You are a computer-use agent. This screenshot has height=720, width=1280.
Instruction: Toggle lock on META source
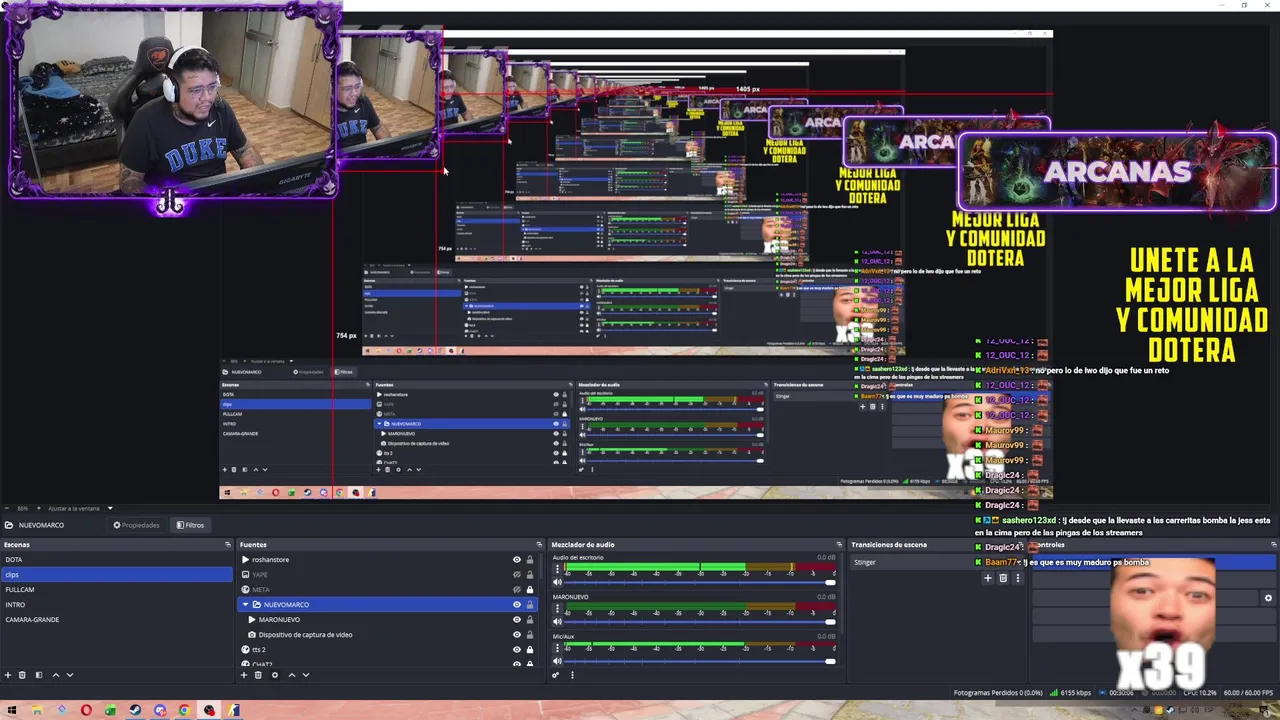[530, 590]
